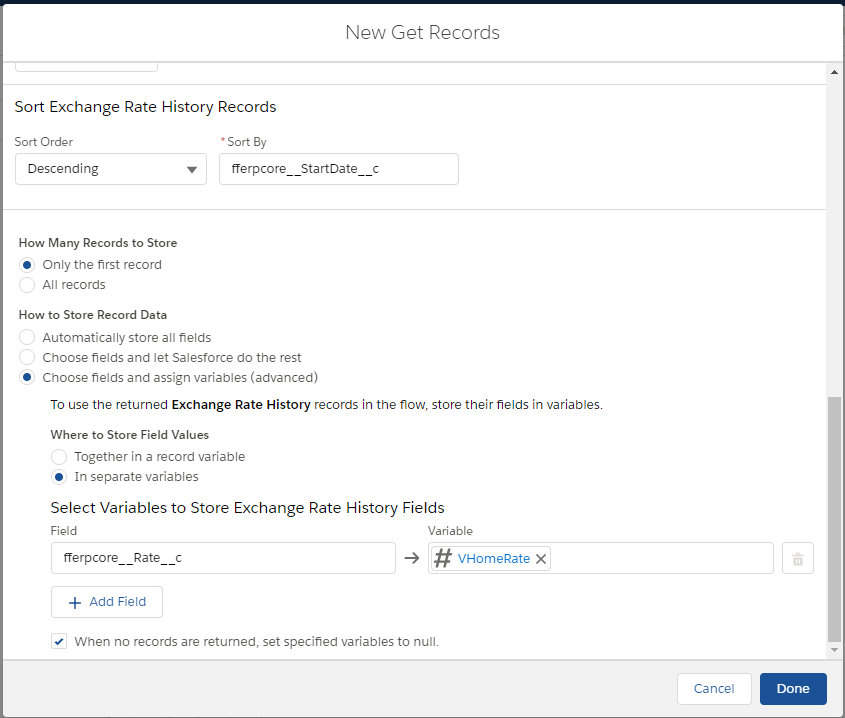This screenshot has width=845, height=718.
Task: Click the fferpcore__Rate__c Field input
Action: pyautogui.click(x=223, y=559)
